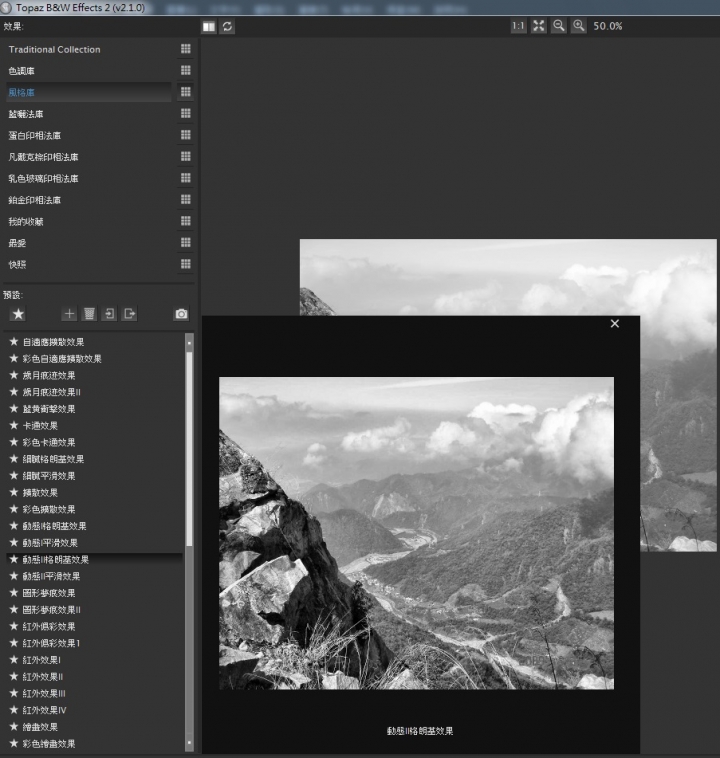
Task: Apply the 彩色卡通效果 preset
Action: (49, 442)
